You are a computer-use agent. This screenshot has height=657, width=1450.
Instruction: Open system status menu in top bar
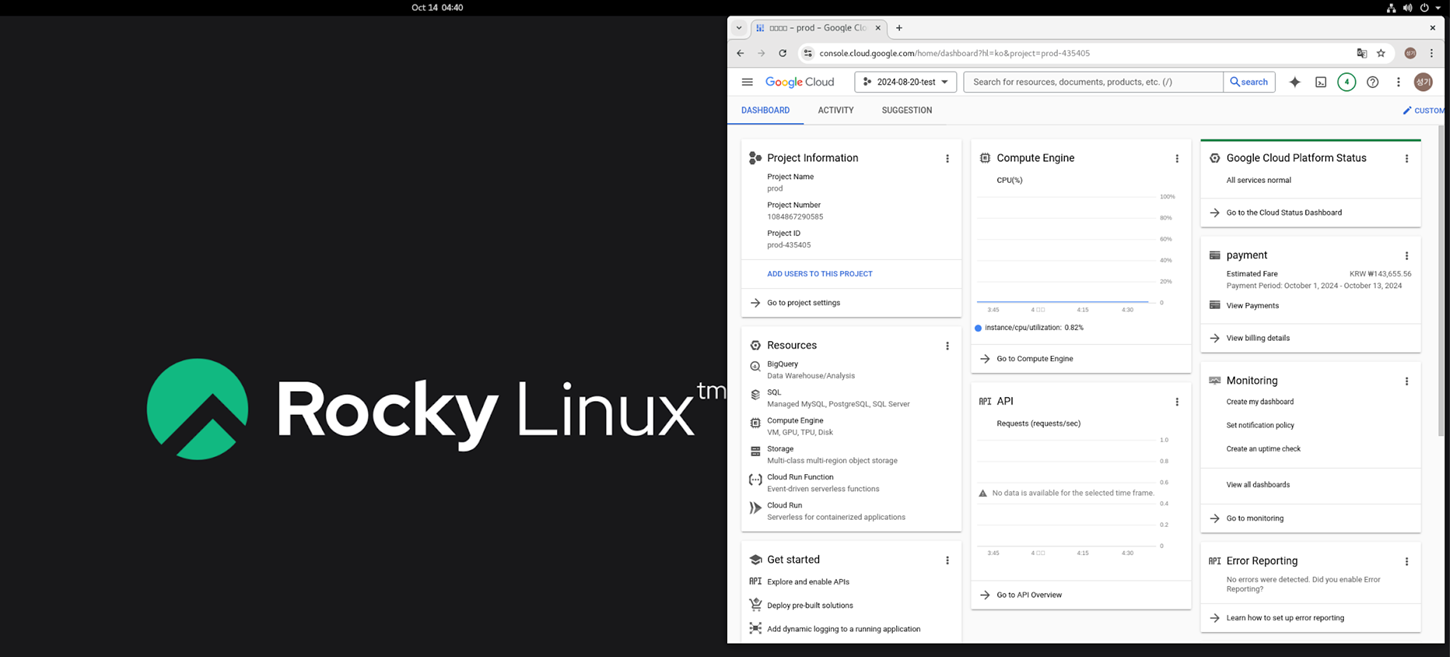1415,7
